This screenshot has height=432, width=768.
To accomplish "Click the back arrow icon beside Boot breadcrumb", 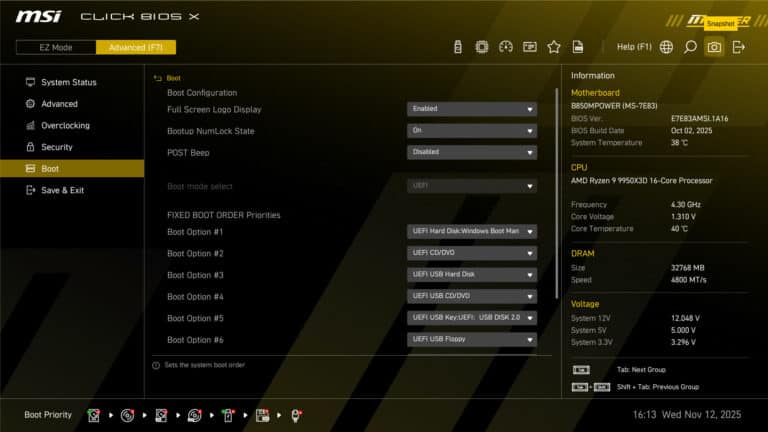I will point(157,78).
